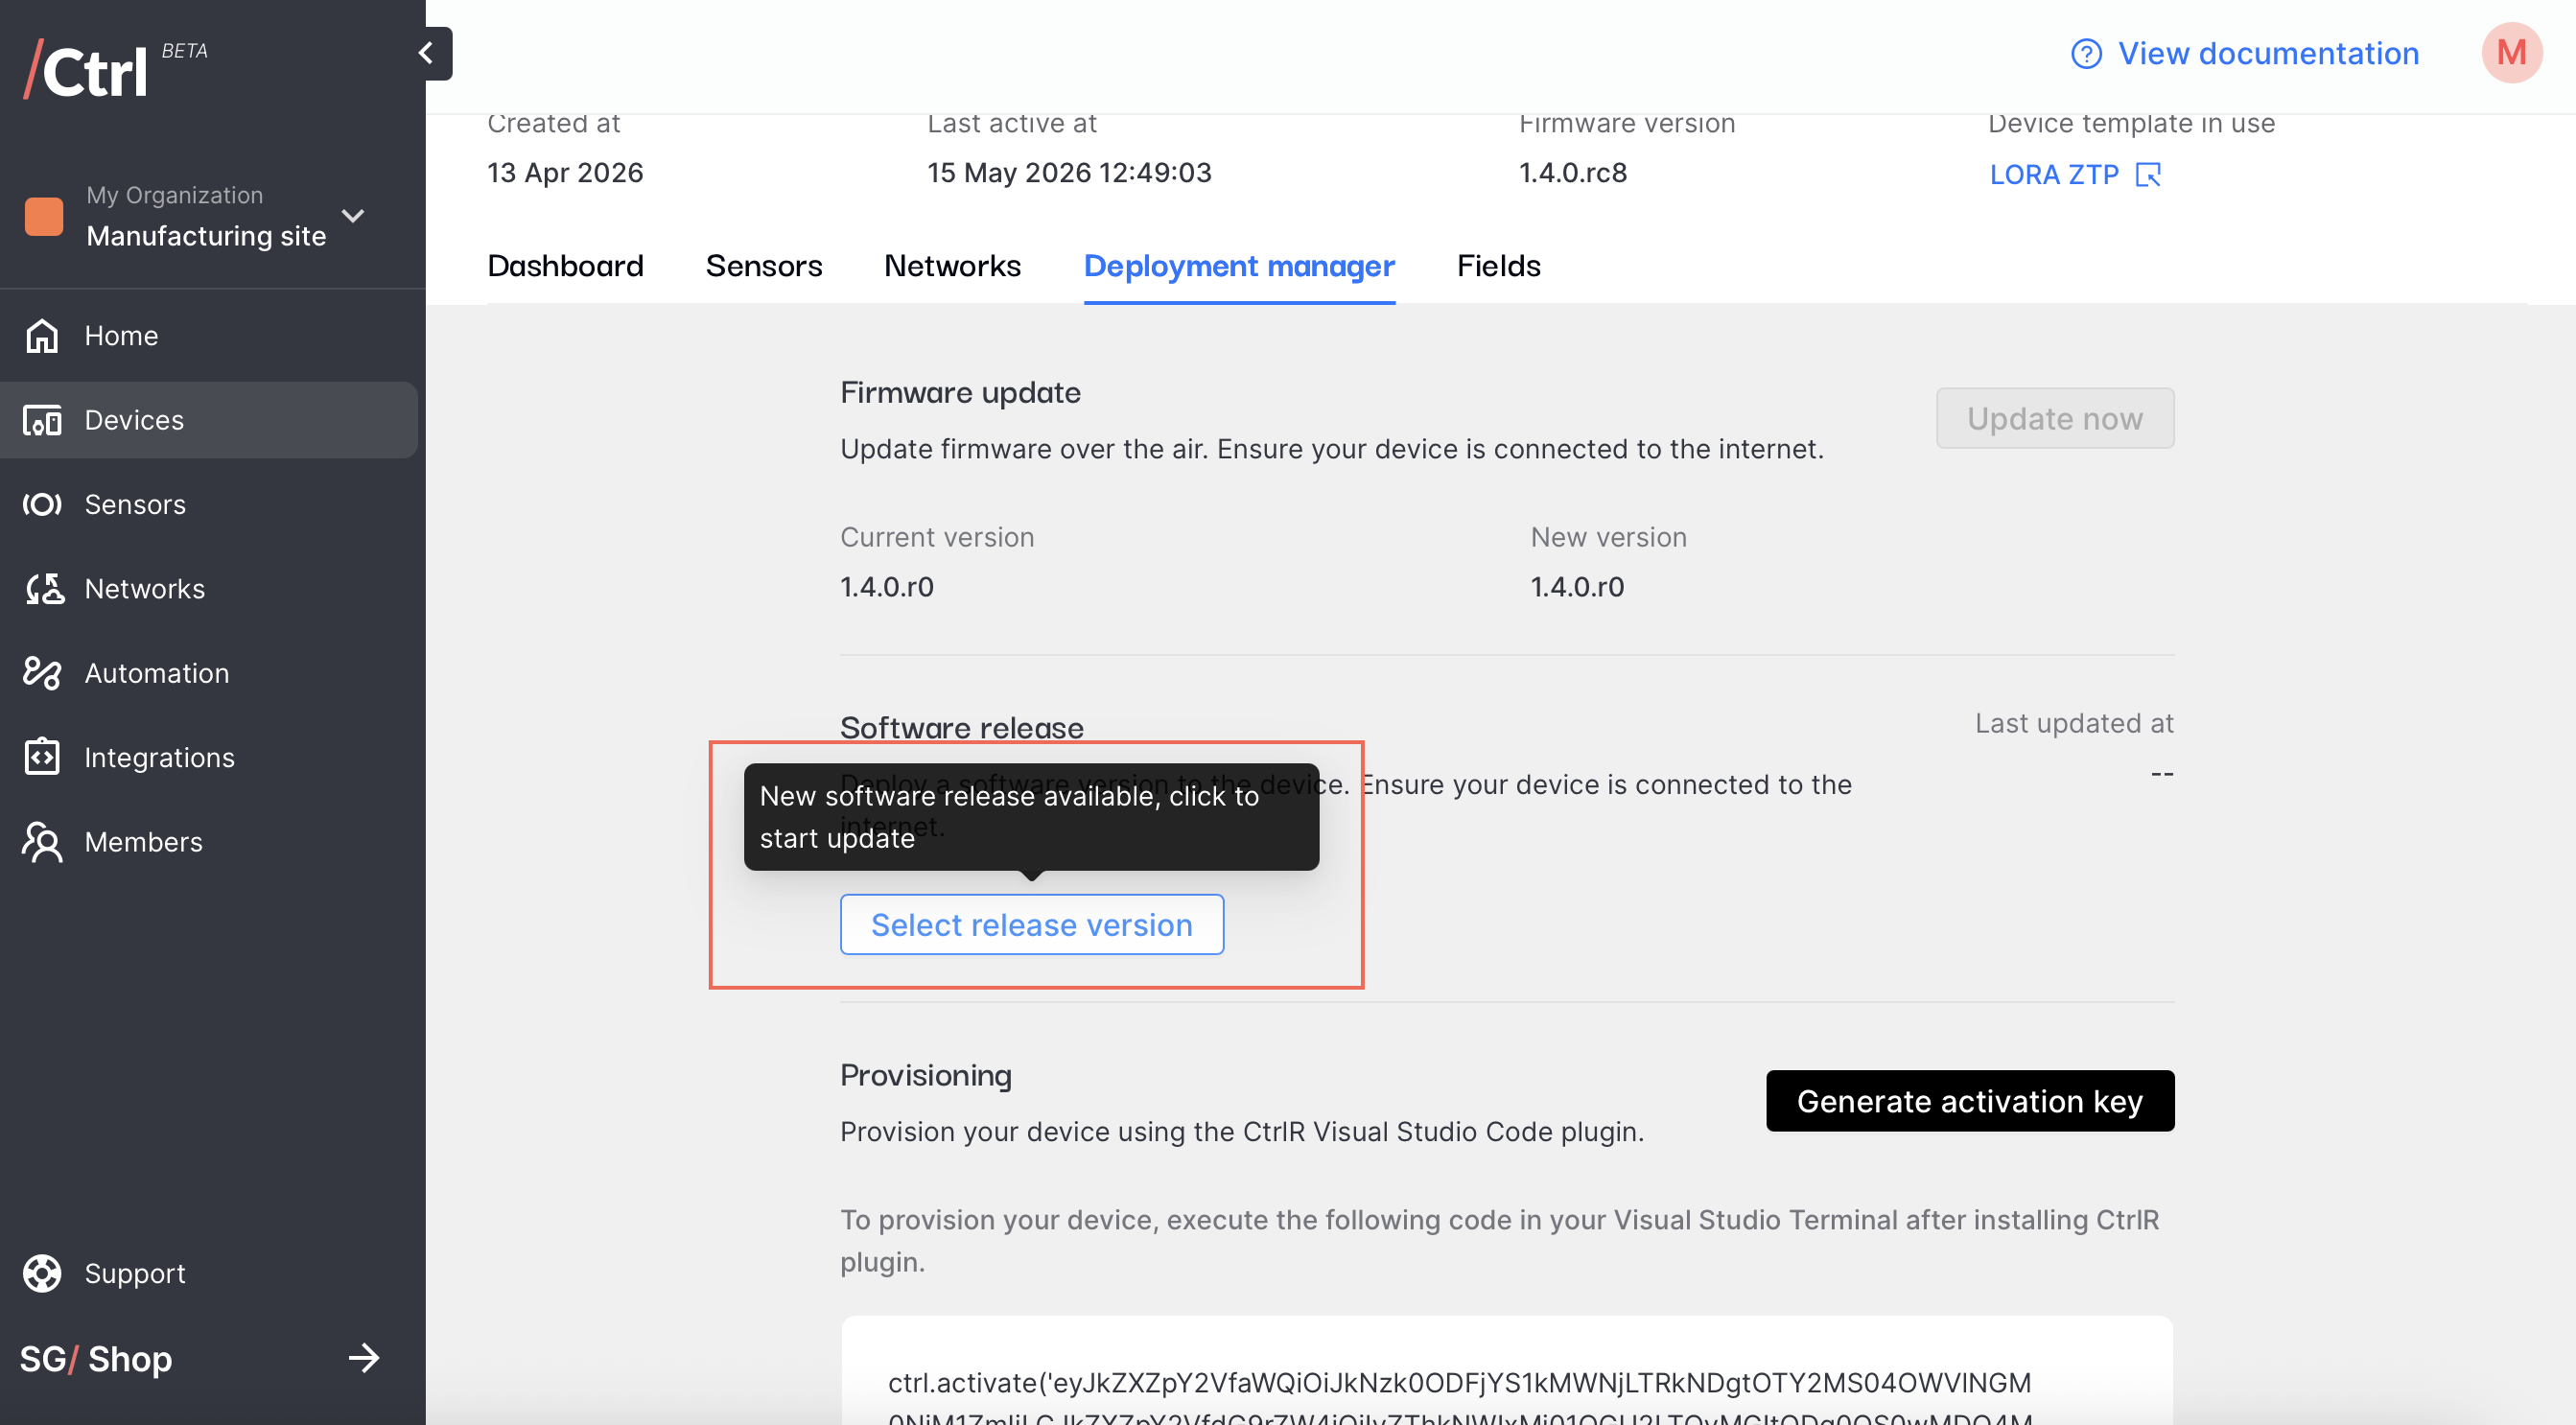Click Select release version button
The width and height of the screenshot is (2576, 1425).
pyautogui.click(x=1031, y=925)
